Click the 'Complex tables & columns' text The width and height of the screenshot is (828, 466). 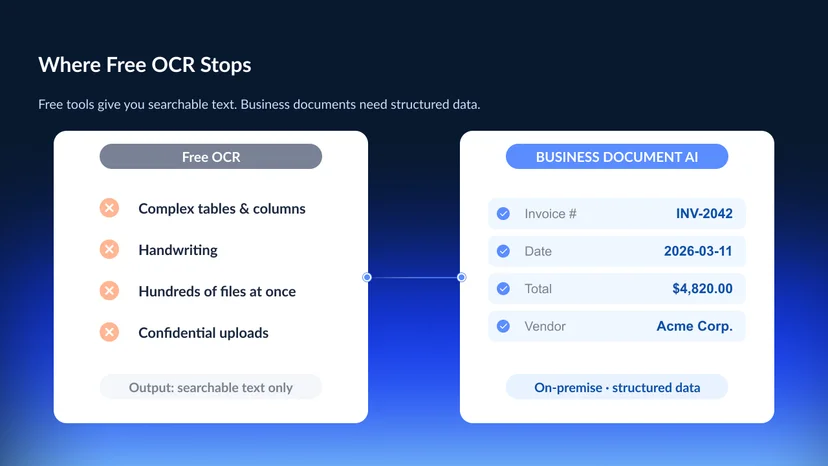coord(222,209)
